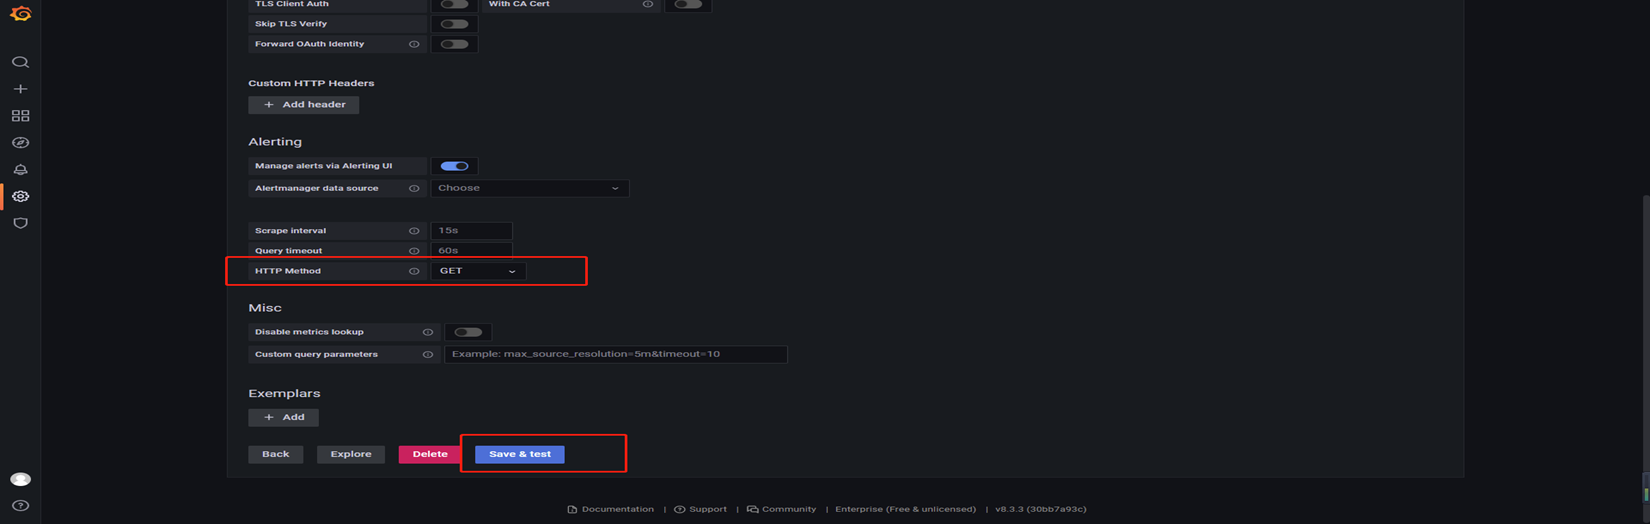Click the Custom query parameters input field
Viewport: 1650px width, 524px height.
tap(616, 354)
